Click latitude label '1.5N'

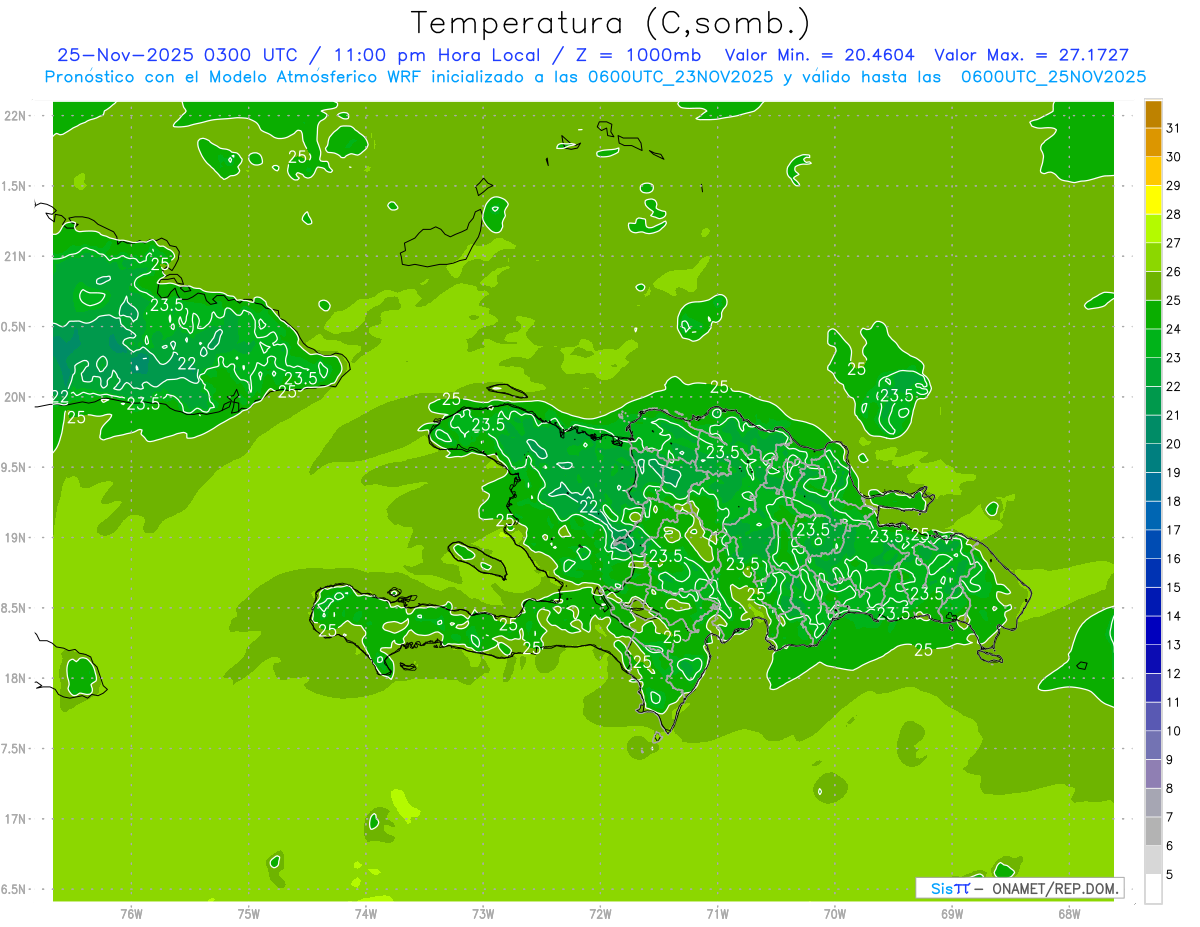click(15, 186)
